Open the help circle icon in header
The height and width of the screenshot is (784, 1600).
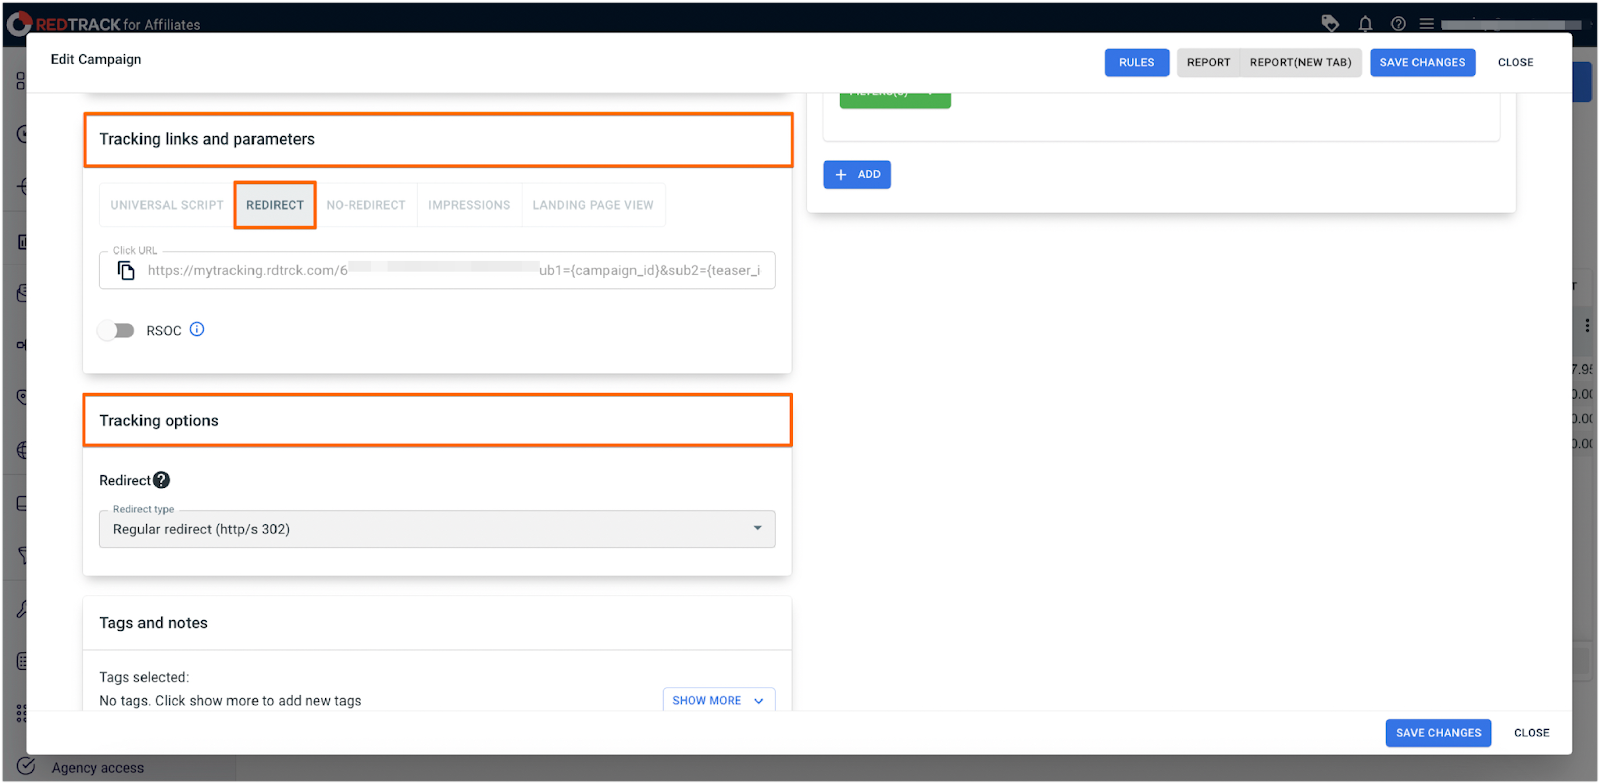[1398, 24]
